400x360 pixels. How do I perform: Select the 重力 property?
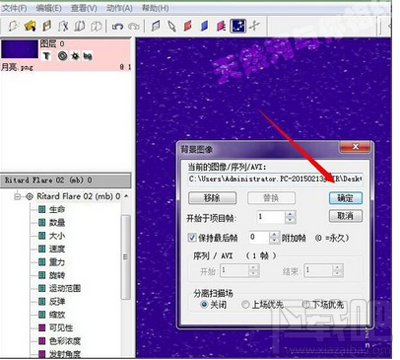(57, 262)
